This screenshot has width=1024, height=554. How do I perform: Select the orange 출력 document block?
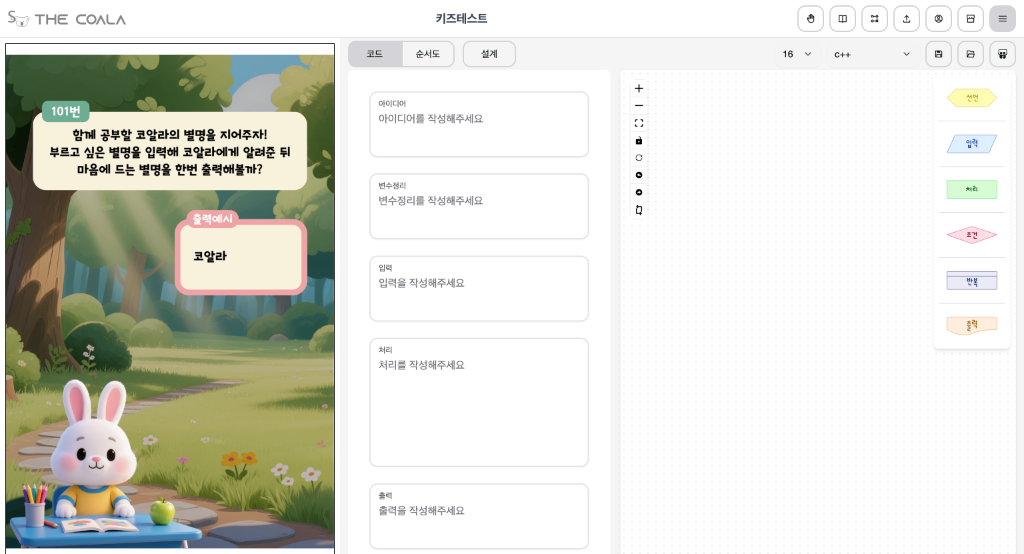tap(972, 325)
